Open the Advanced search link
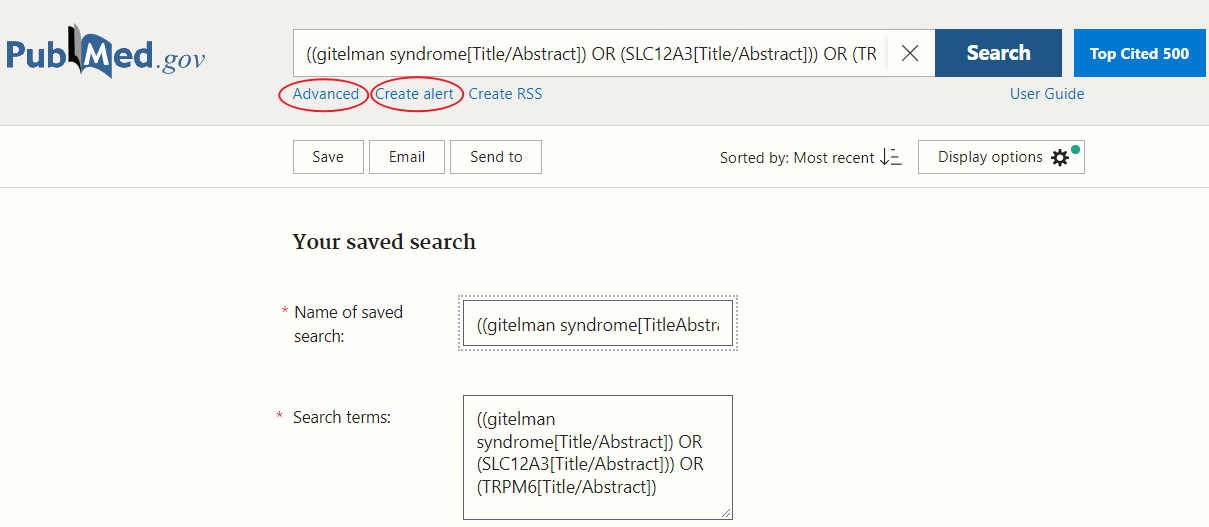This screenshot has height=527, width=1209. click(326, 94)
